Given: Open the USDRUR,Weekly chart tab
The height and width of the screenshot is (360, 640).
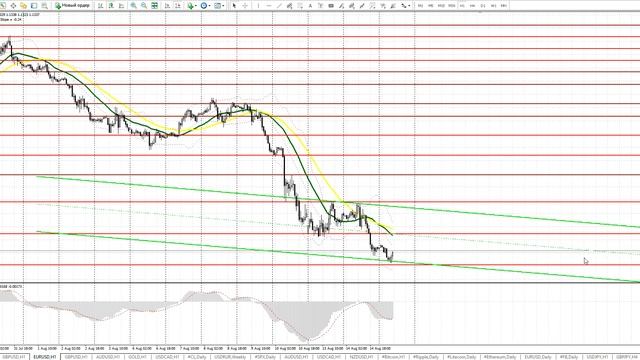Looking at the screenshot, I should (230, 357).
